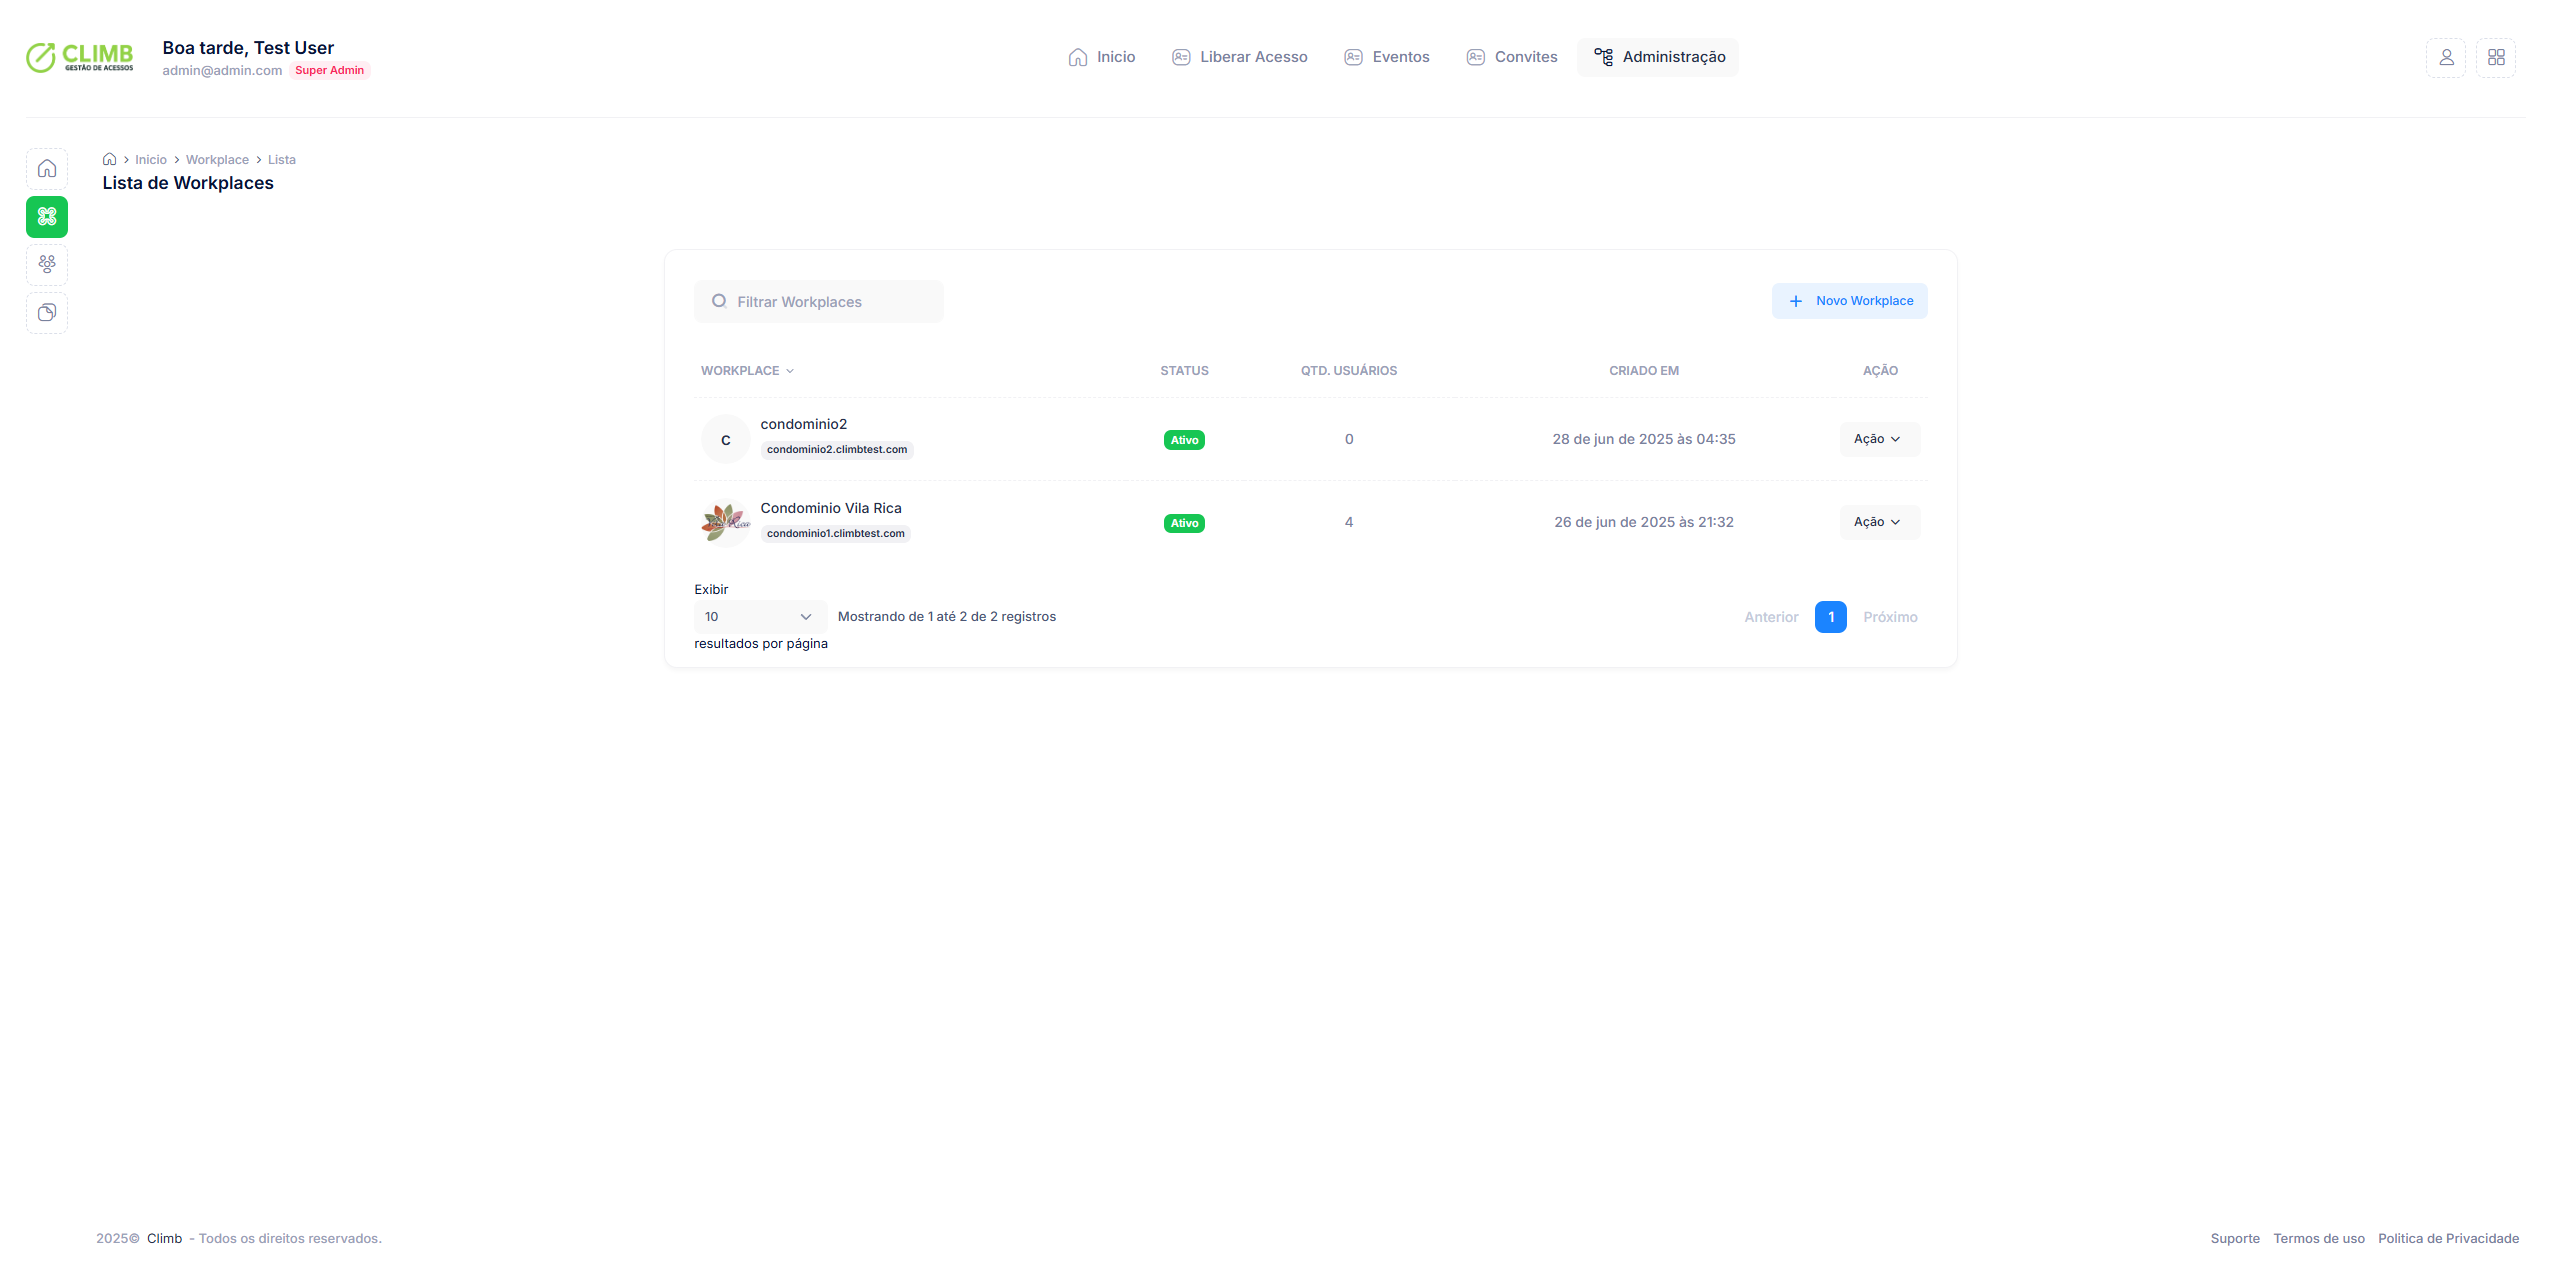Click the CLIMB logo

click(x=79, y=57)
